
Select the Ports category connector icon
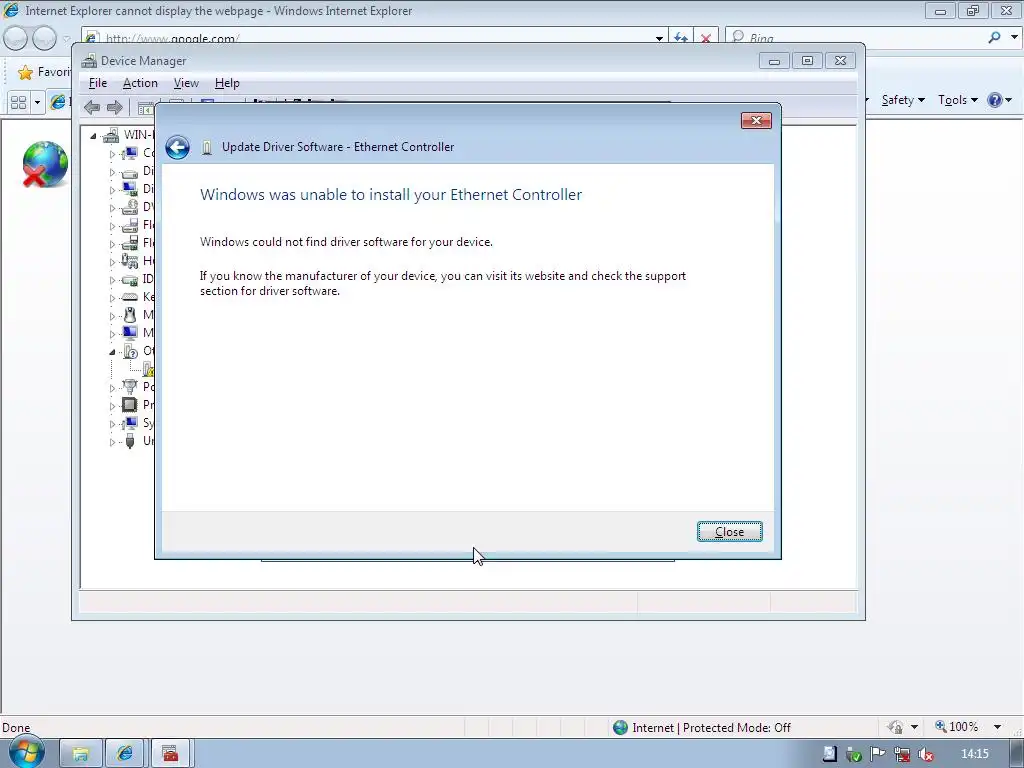click(x=130, y=387)
